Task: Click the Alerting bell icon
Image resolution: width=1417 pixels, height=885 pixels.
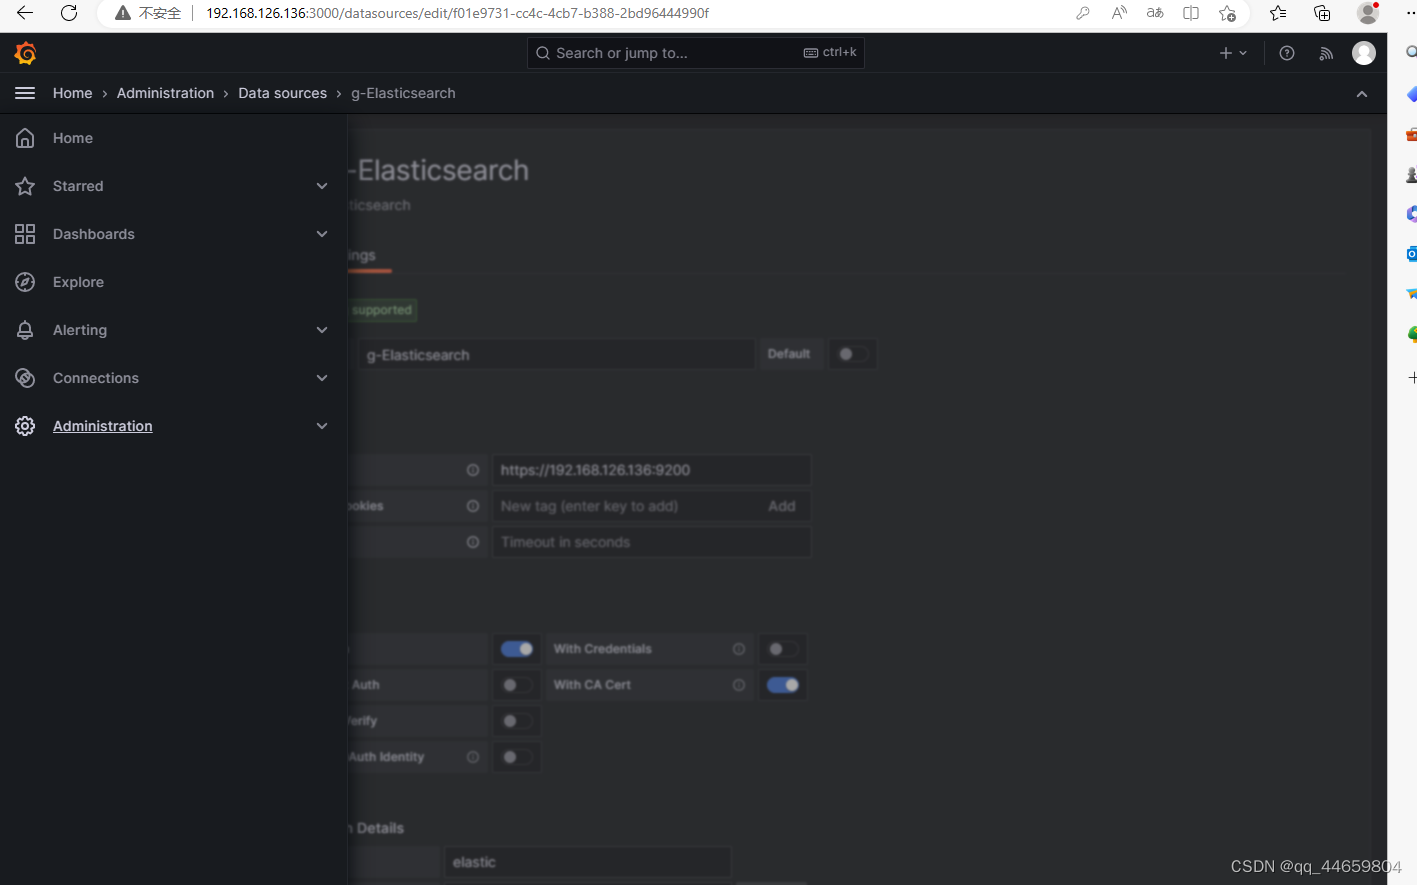Action: [25, 330]
